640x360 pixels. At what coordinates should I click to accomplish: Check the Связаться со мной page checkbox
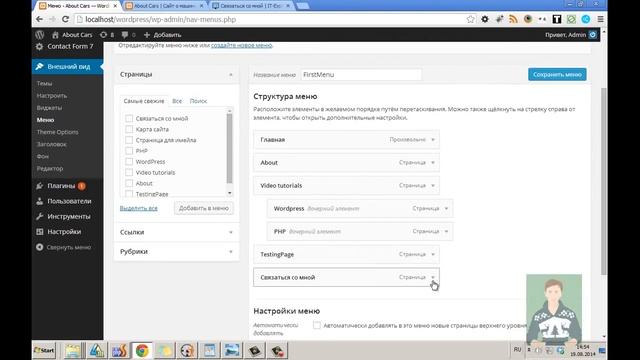129,118
